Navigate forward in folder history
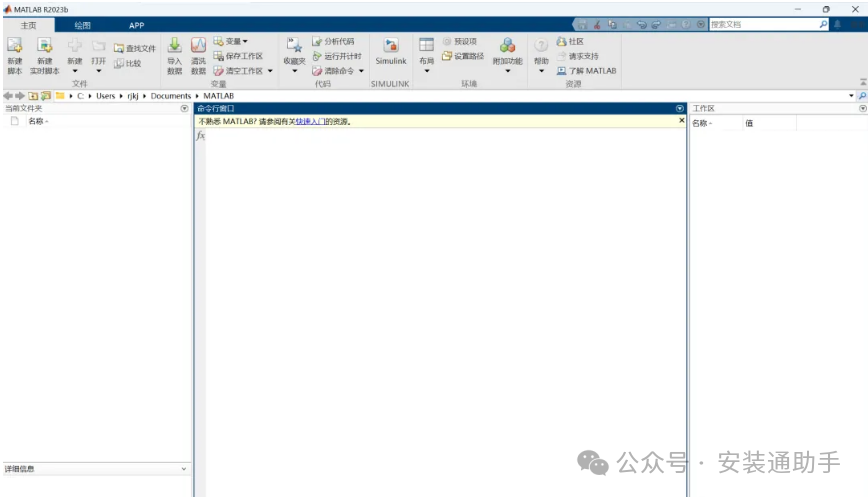868x497 pixels. 20,96
